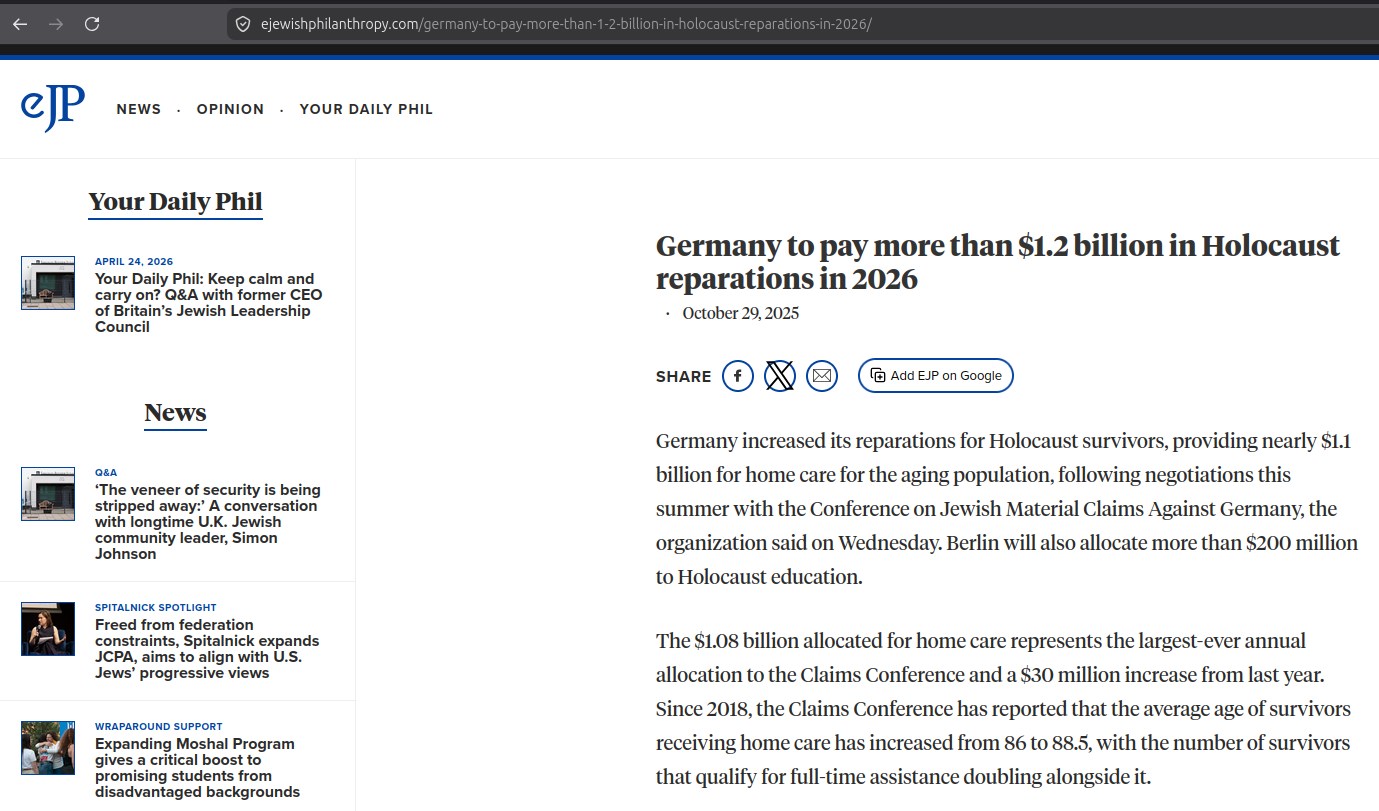This screenshot has width=1379, height=811.
Task: Click the Q&A category label
Action: point(106,472)
